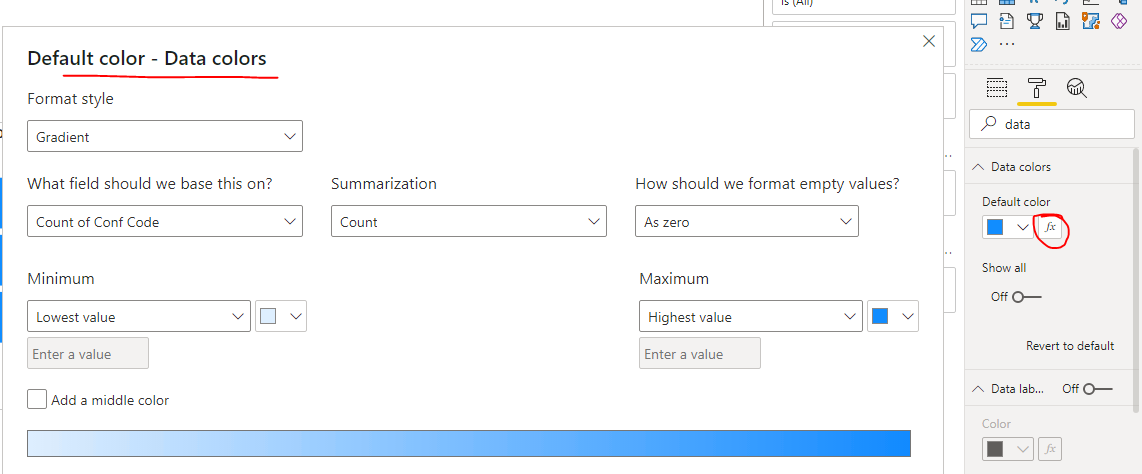This screenshot has width=1142, height=474.
Task: Open the Maximum 'Highest value' dropdown
Action: point(750,316)
